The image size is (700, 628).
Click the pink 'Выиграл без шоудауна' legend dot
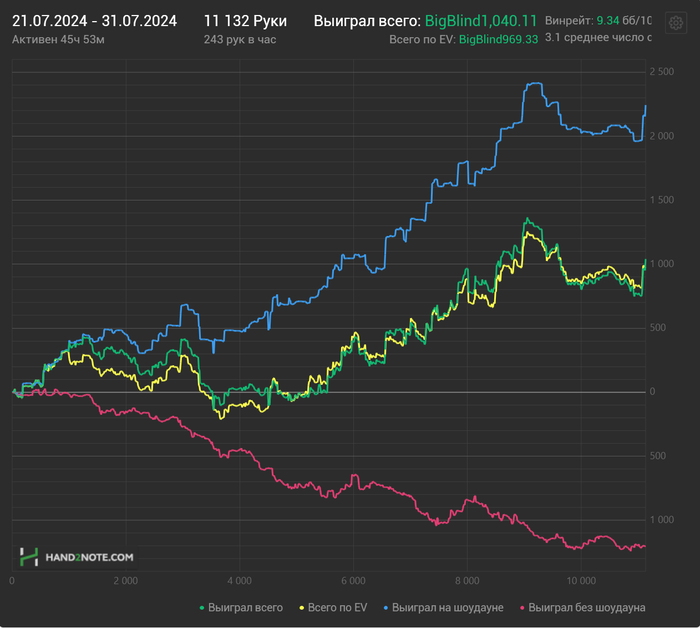coord(522,608)
